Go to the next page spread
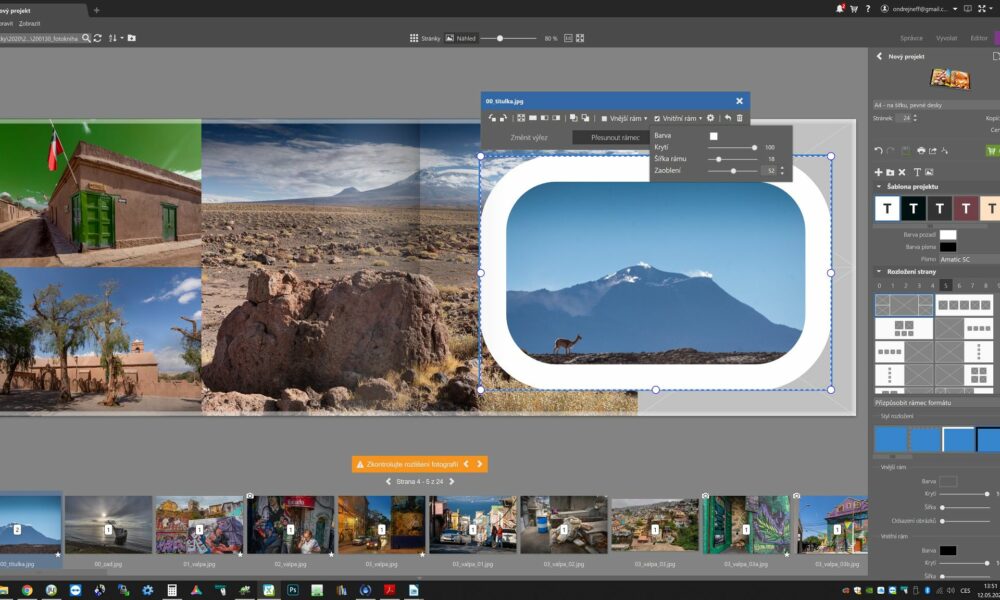Viewport: 1000px width, 600px height. coord(452,482)
